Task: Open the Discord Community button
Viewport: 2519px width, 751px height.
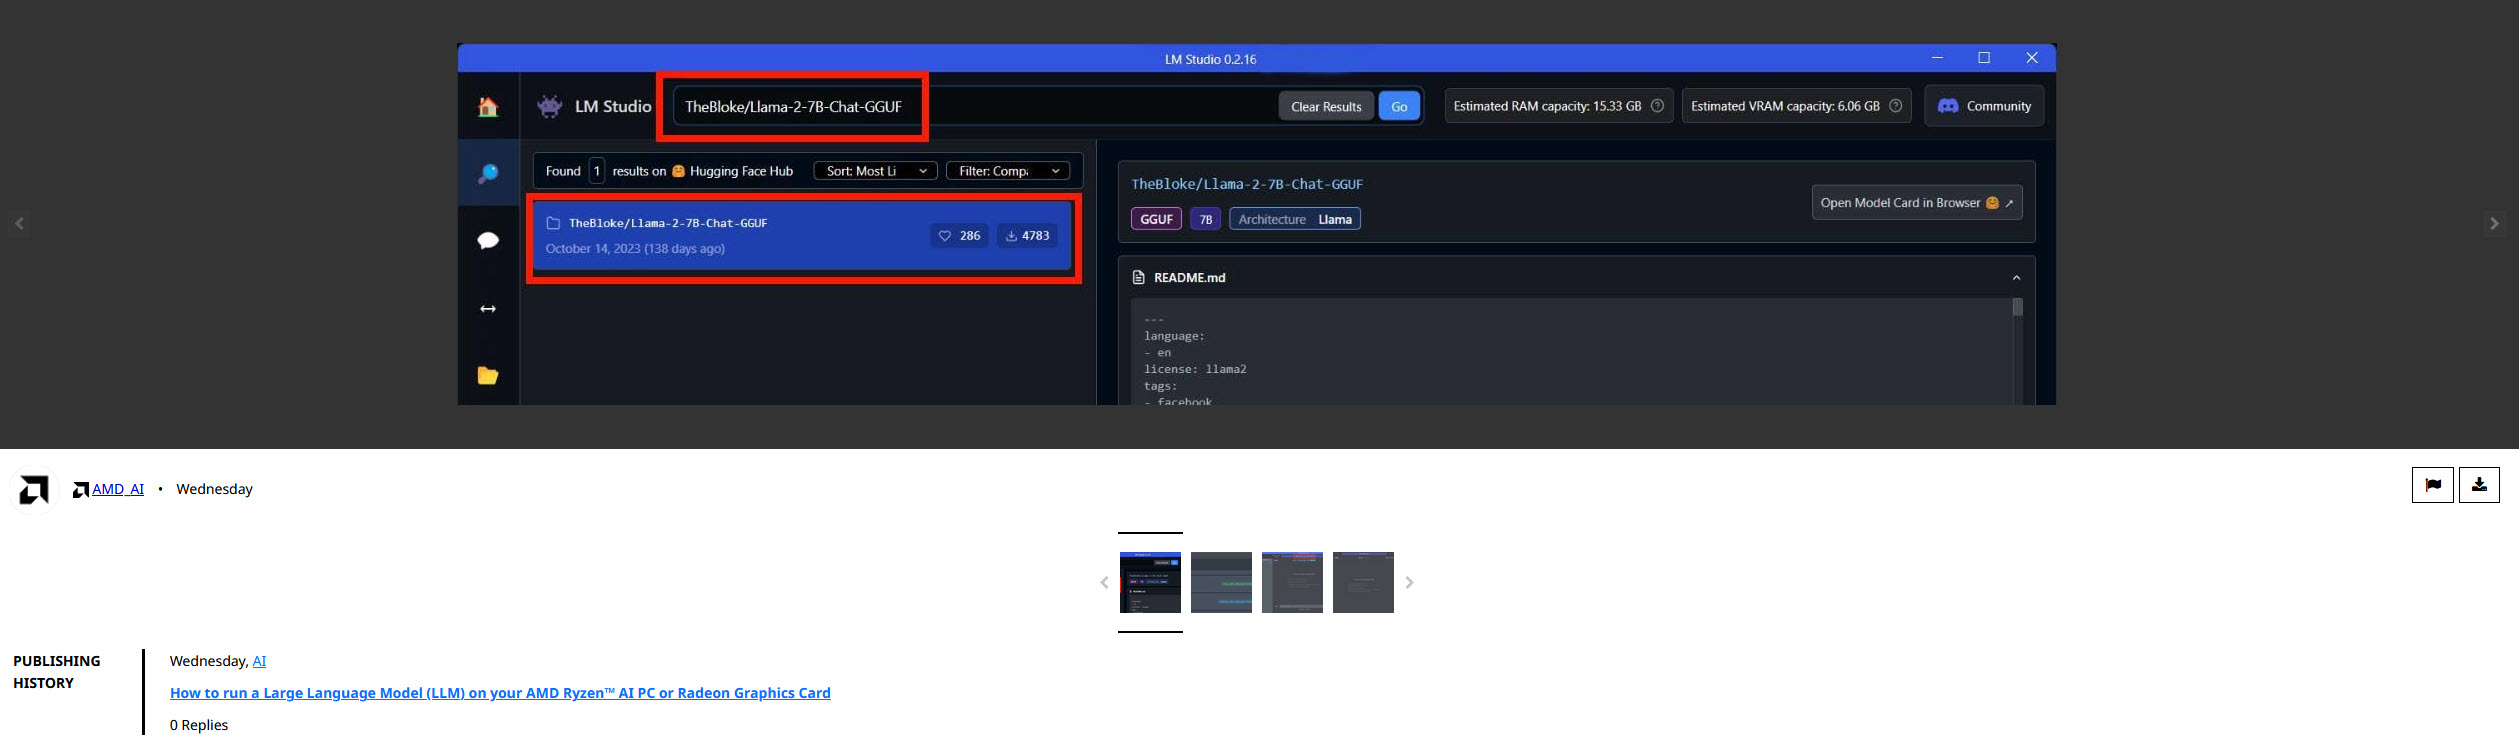Action: [x=1984, y=106]
